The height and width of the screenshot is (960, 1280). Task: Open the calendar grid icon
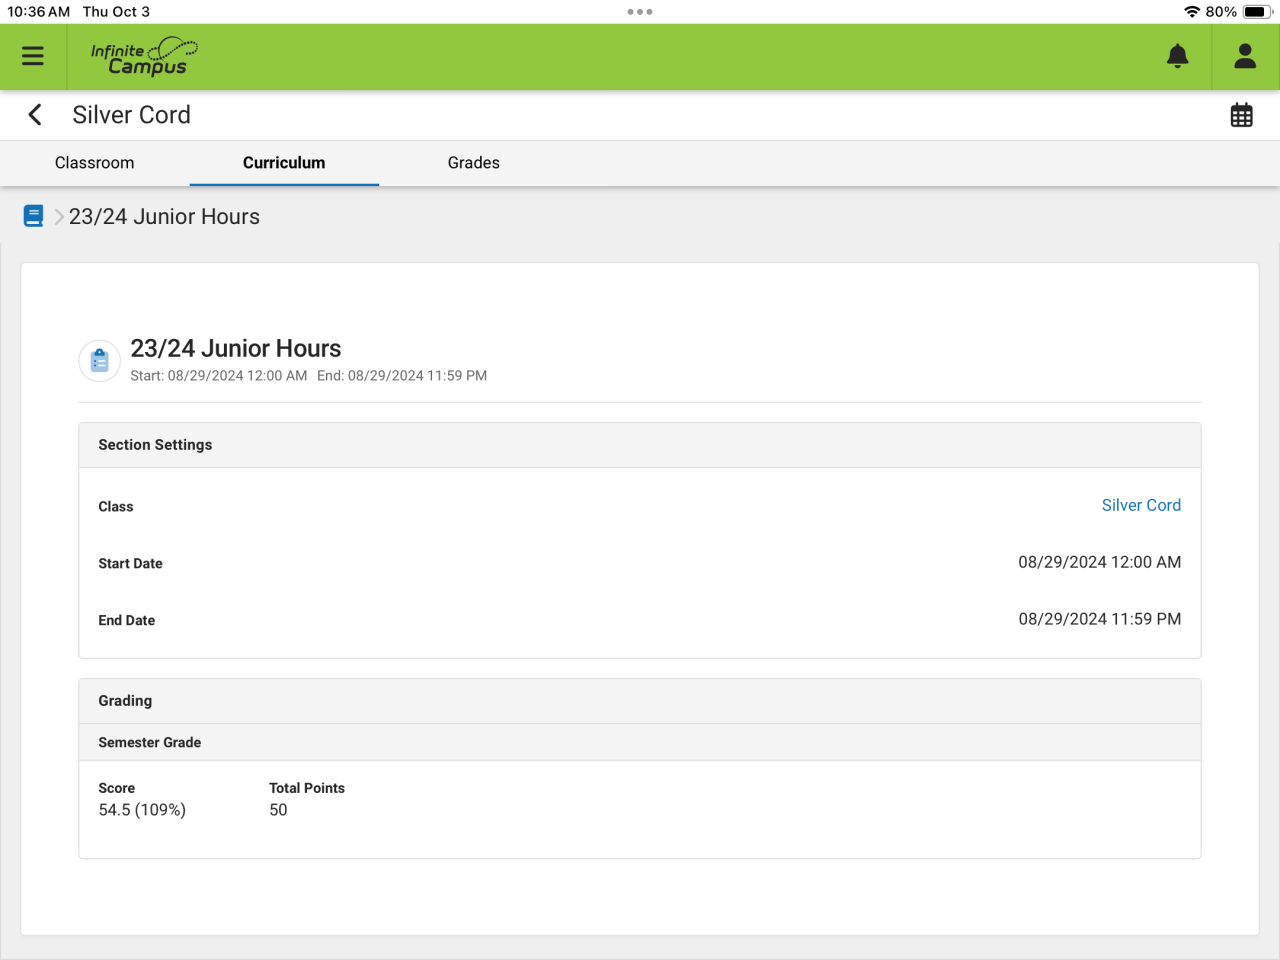click(x=1242, y=115)
